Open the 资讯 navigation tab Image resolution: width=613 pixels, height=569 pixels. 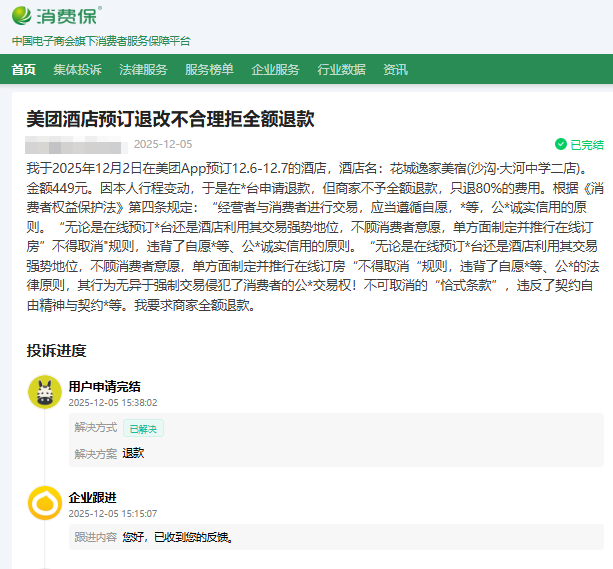pyautogui.click(x=395, y=69)
